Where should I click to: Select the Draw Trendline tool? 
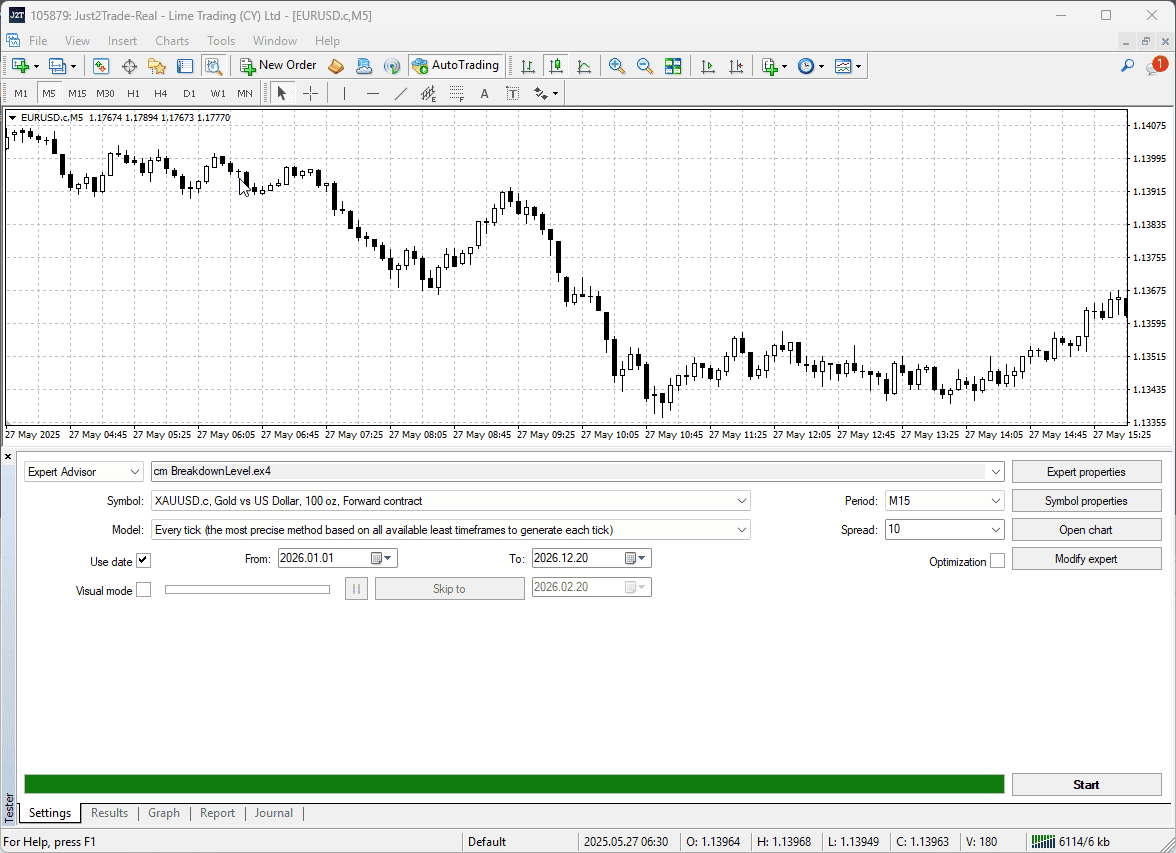tap(401, 93)
